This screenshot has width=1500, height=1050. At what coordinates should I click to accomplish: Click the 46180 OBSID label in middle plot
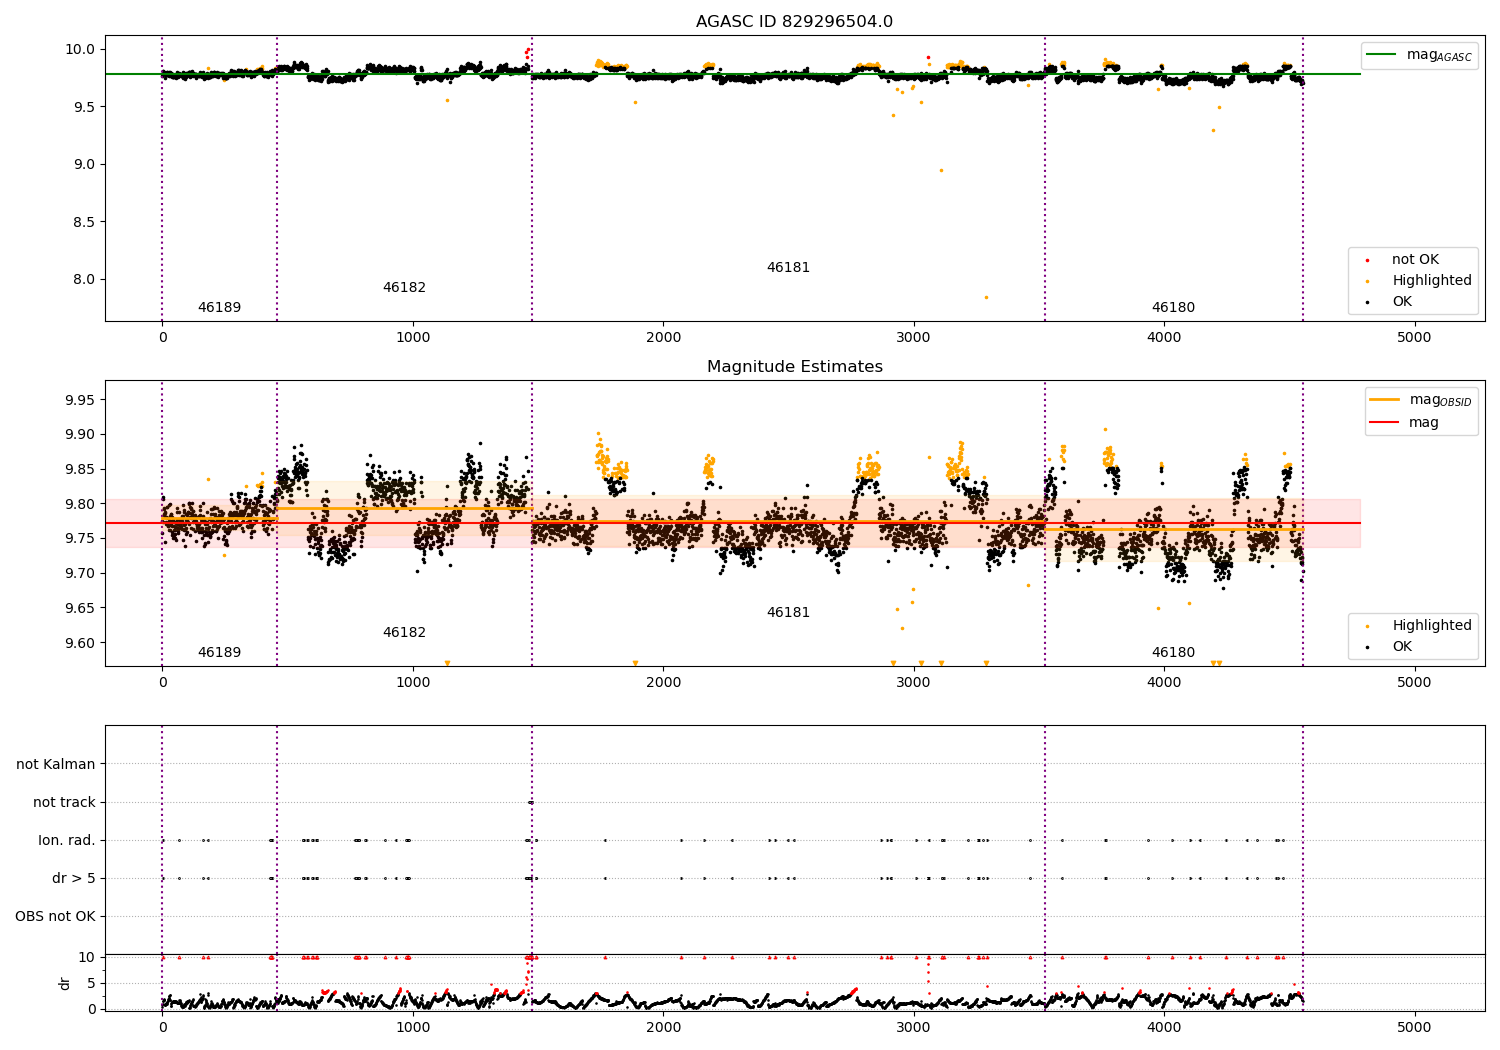pyautogui.click(x=1173, y=652)
